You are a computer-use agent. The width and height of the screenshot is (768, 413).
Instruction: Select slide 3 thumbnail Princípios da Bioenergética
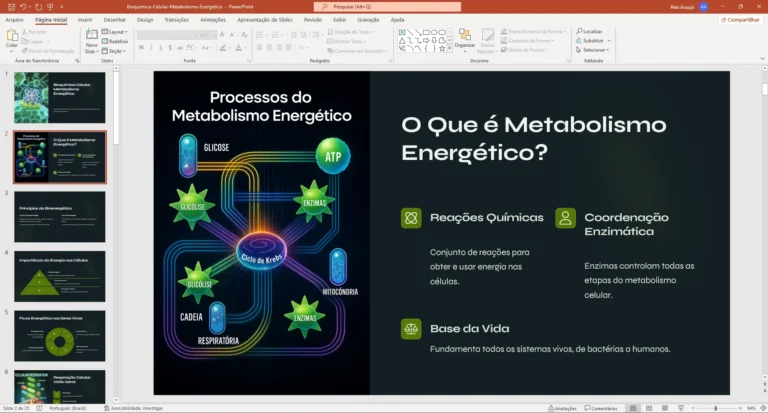click(59, 217)
